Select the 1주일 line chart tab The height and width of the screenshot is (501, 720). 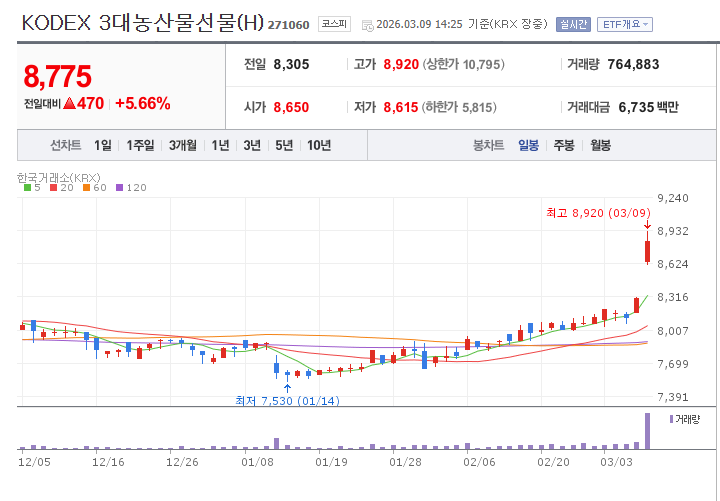tap(141, 146)
